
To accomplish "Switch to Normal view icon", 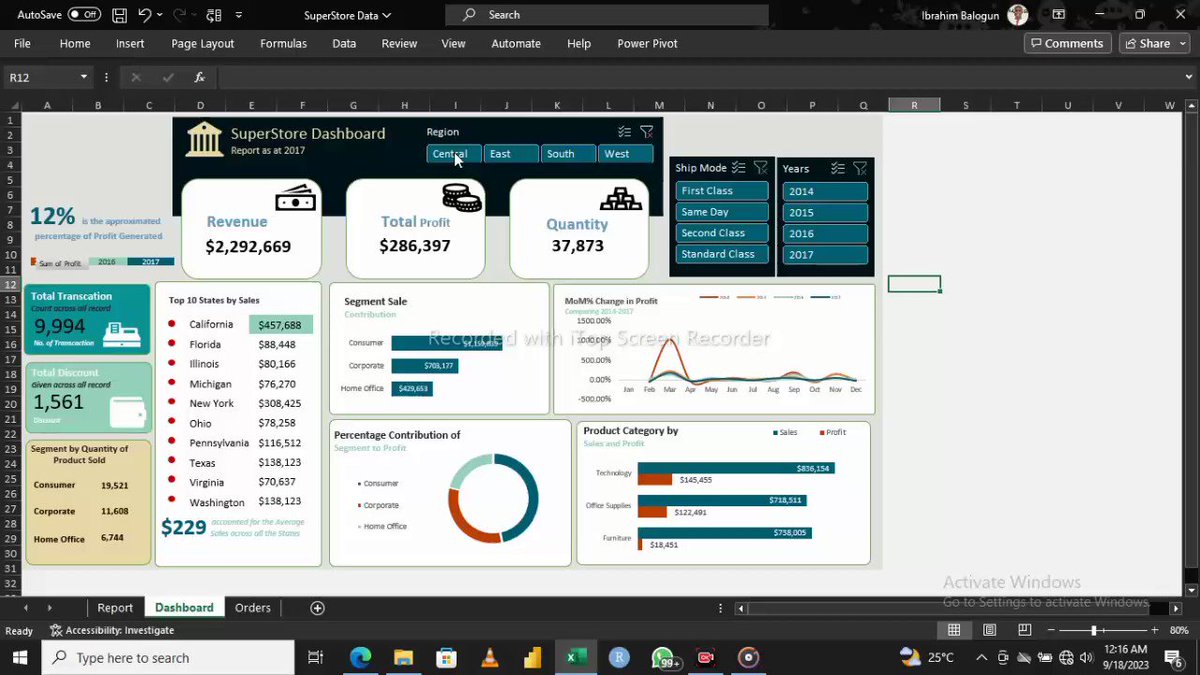I will [x=954, y=630].
